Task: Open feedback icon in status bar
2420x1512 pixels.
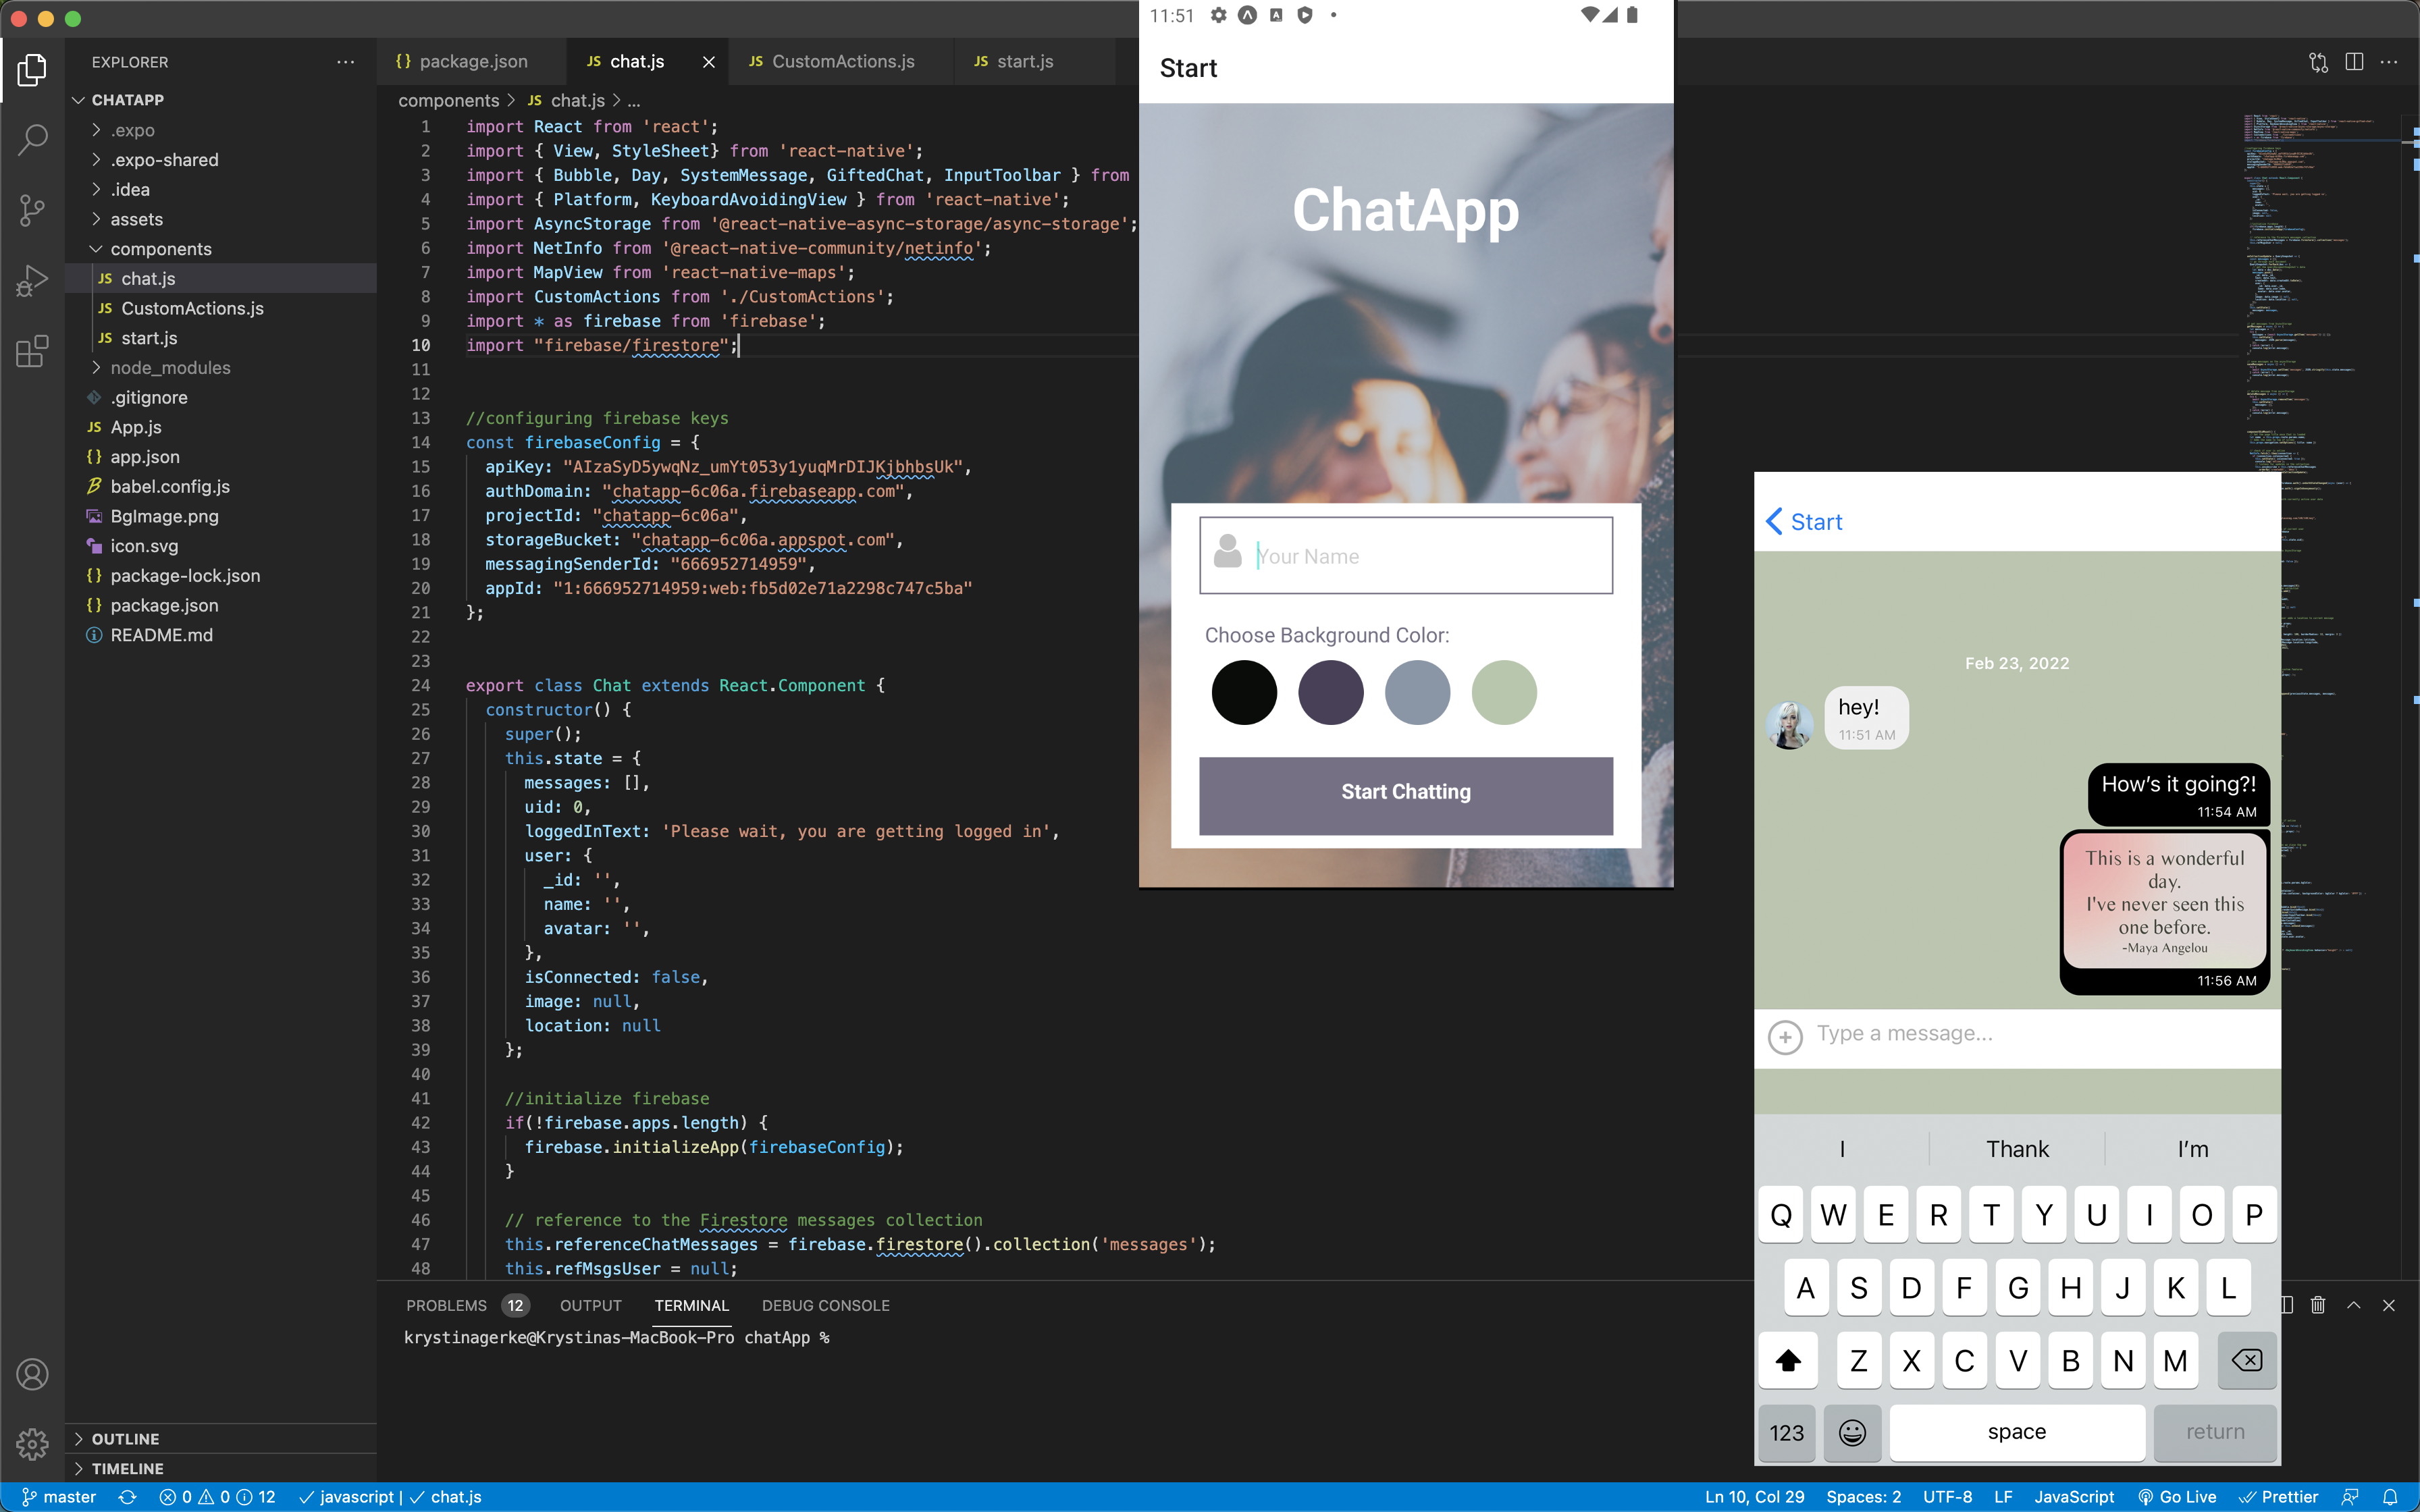Action: (2350, 1497)
